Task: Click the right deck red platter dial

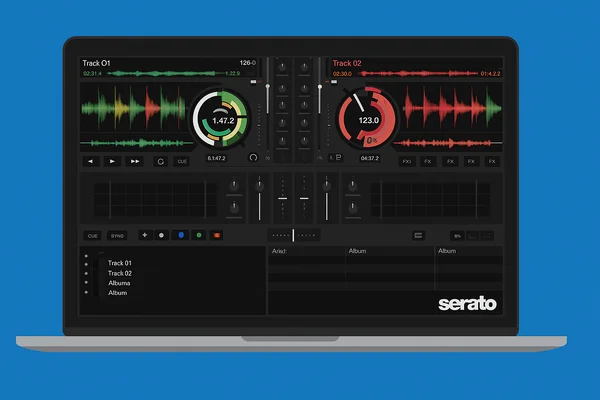Action: (369, 121)
